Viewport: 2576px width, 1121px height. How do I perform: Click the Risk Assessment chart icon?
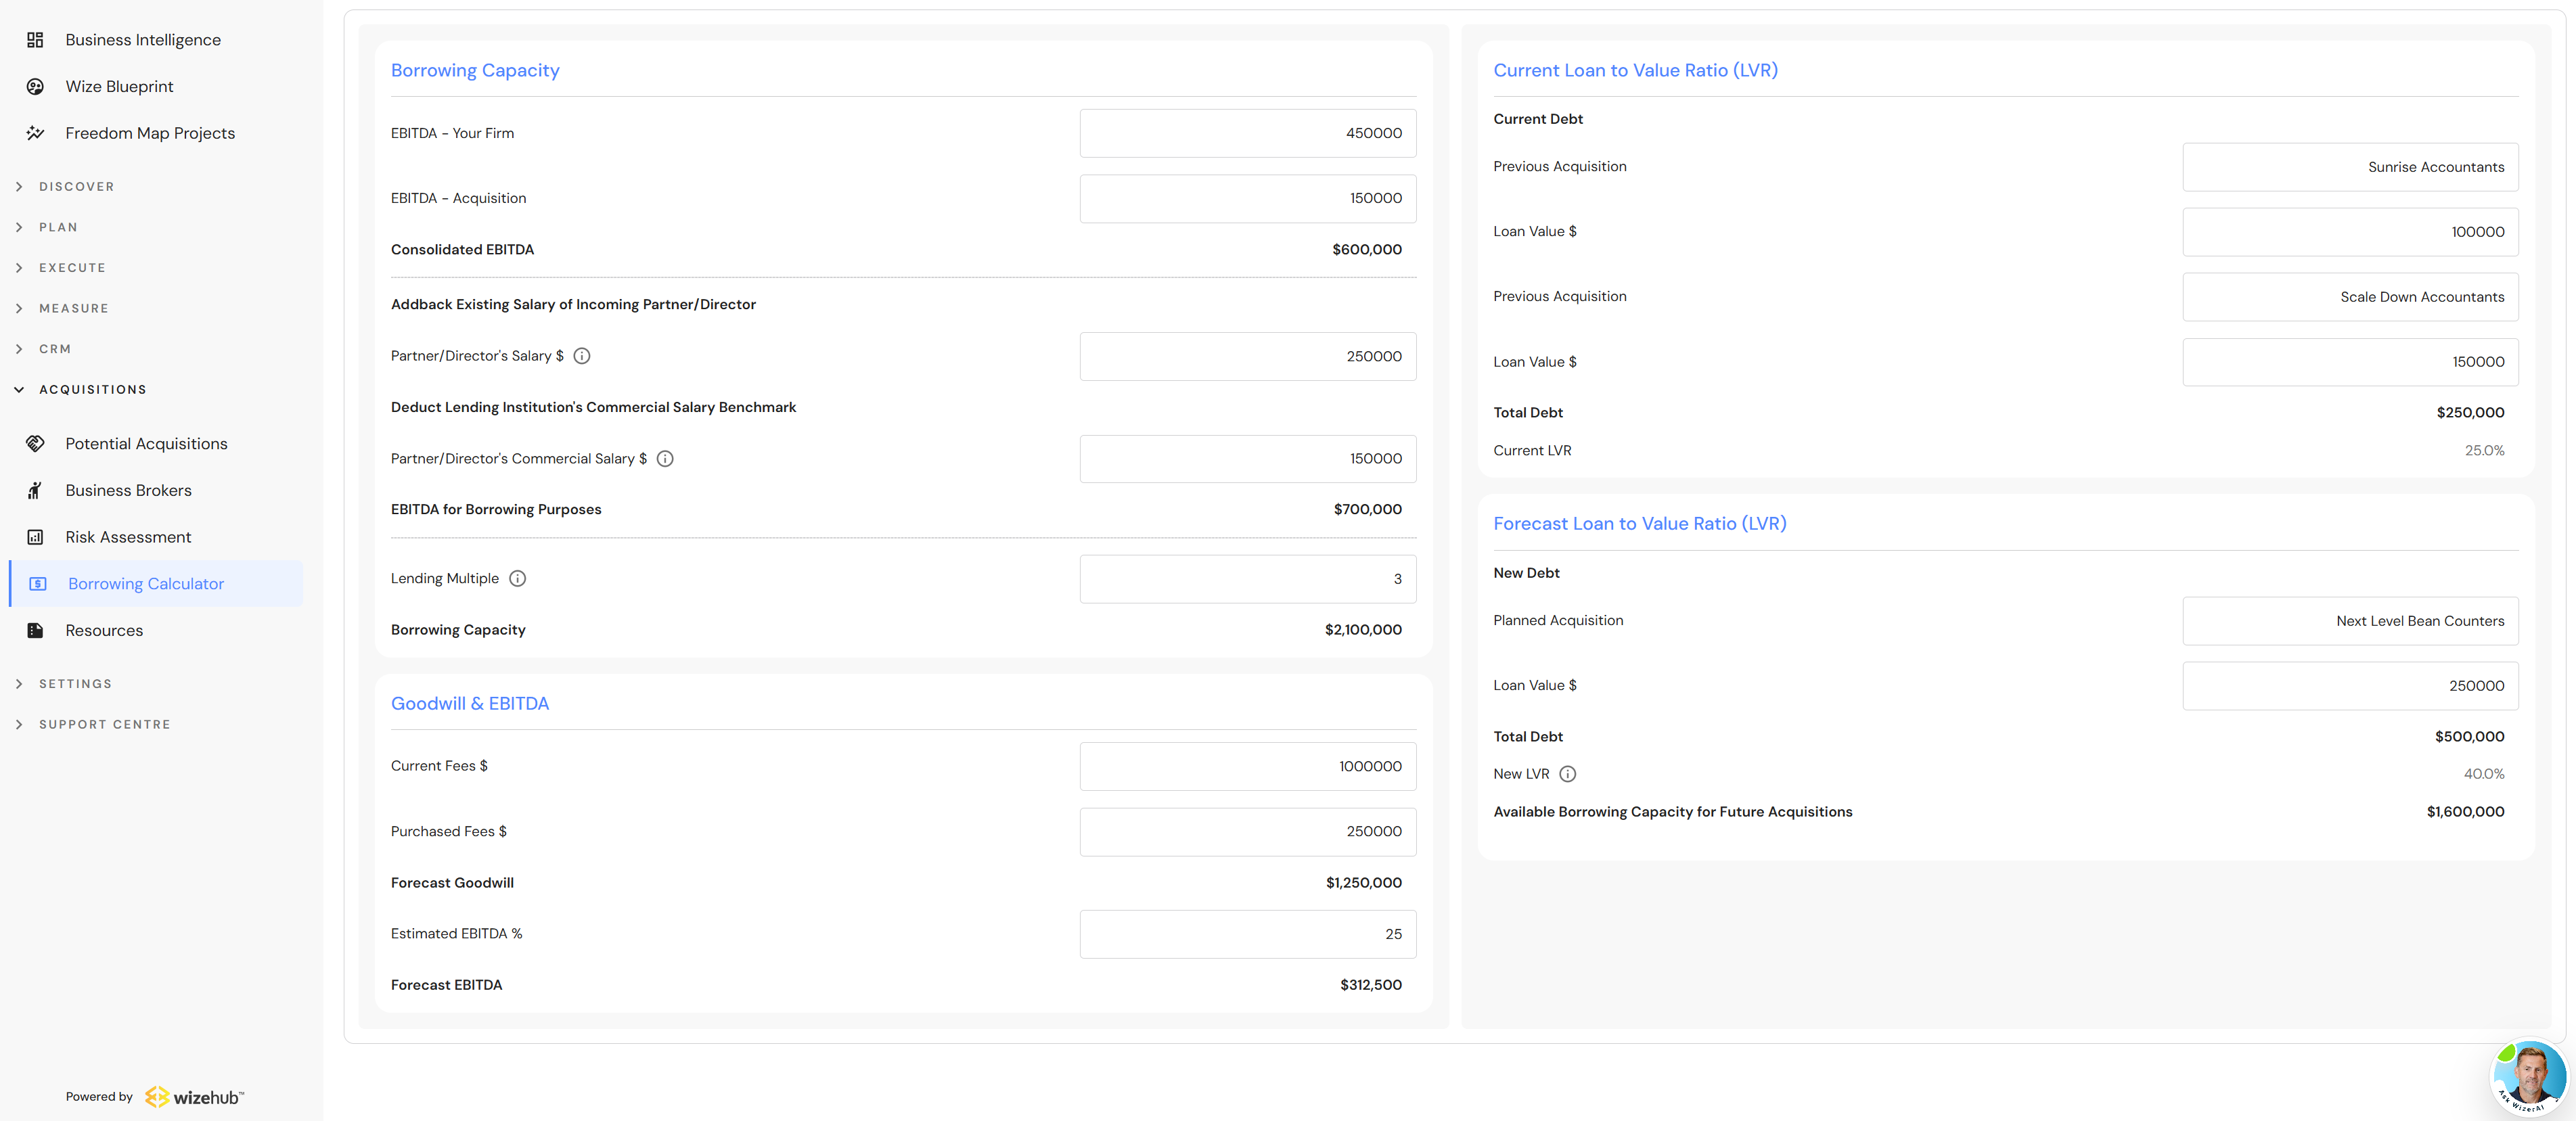click(35, 537)
